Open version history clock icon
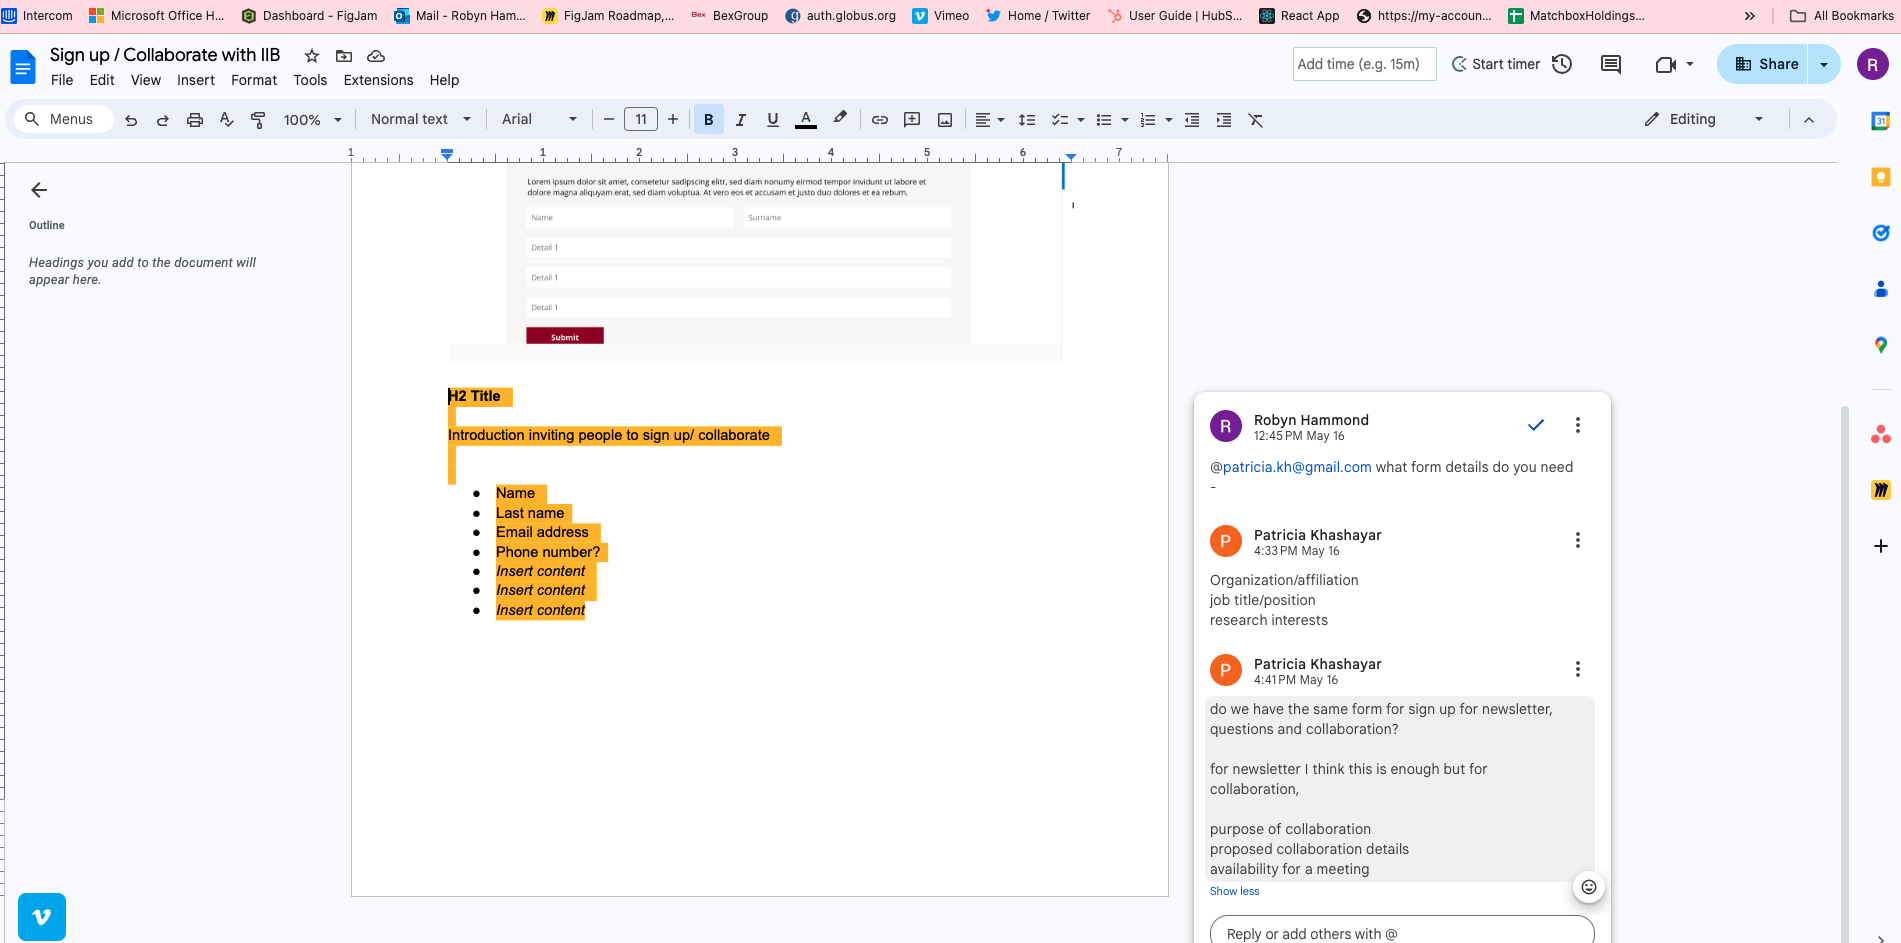 (1562, 64)
